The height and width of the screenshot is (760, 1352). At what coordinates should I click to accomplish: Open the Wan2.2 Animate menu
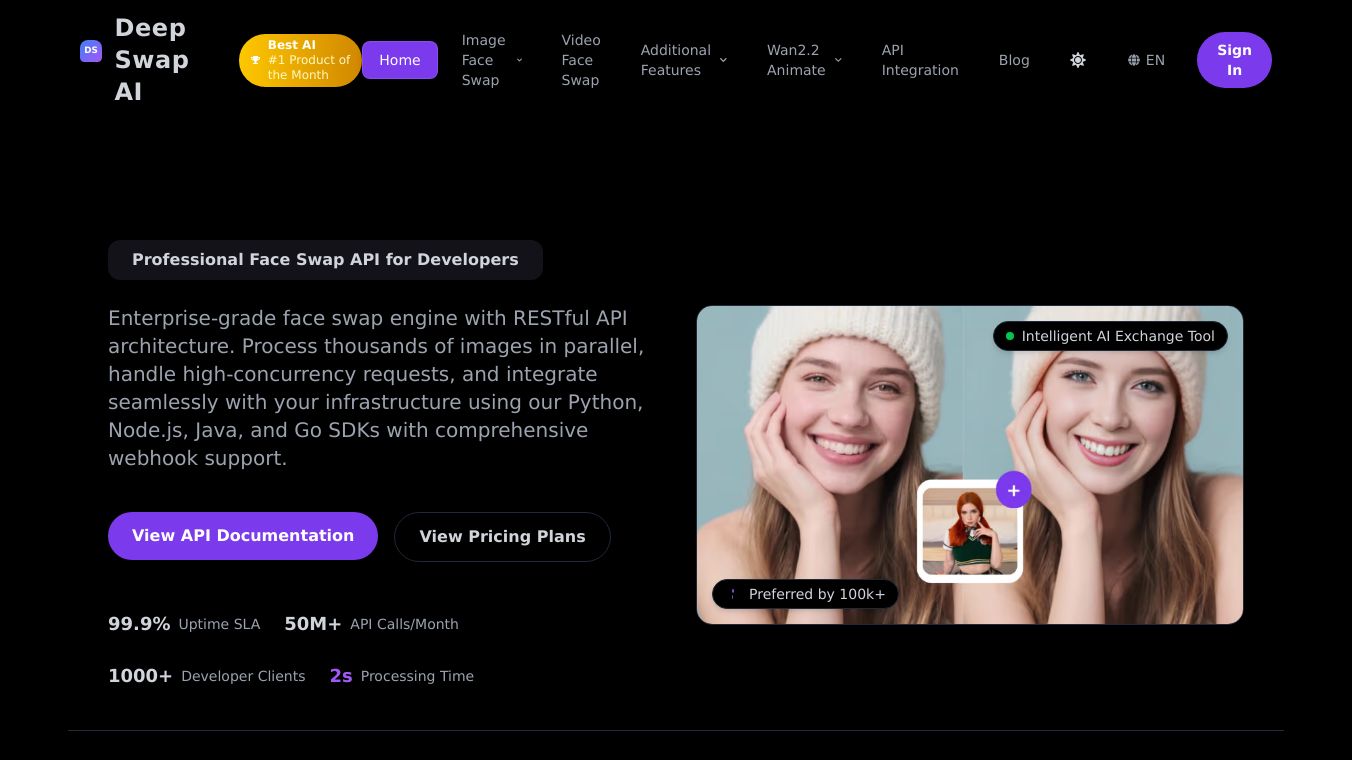[x=804, y=60]
